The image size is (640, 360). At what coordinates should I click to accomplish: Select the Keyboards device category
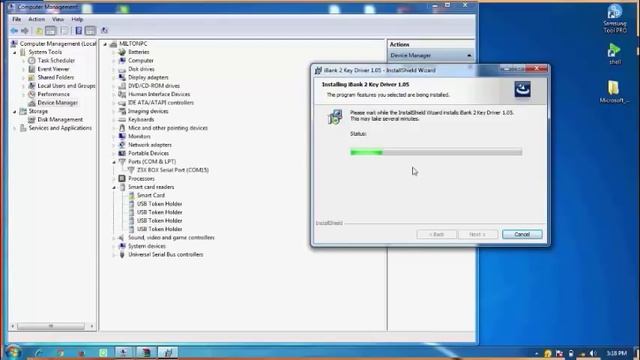pos(141,120)
